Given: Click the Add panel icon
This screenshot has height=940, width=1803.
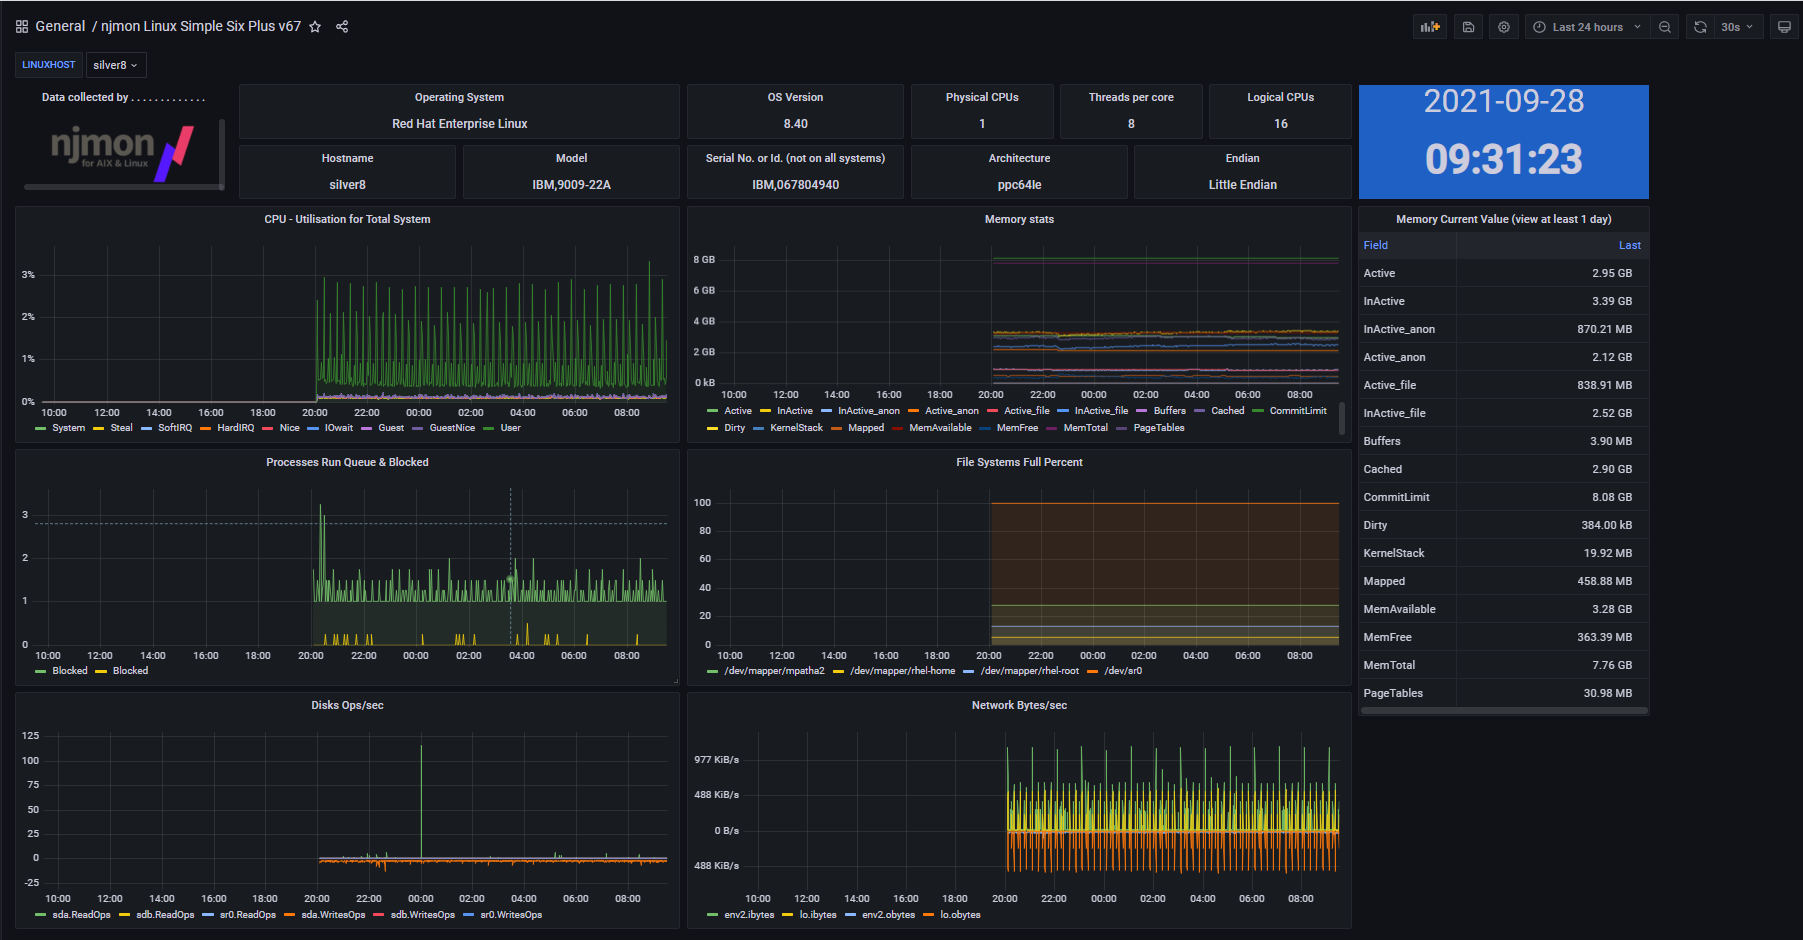Looking at the screenshot, I should (1430, 27).
